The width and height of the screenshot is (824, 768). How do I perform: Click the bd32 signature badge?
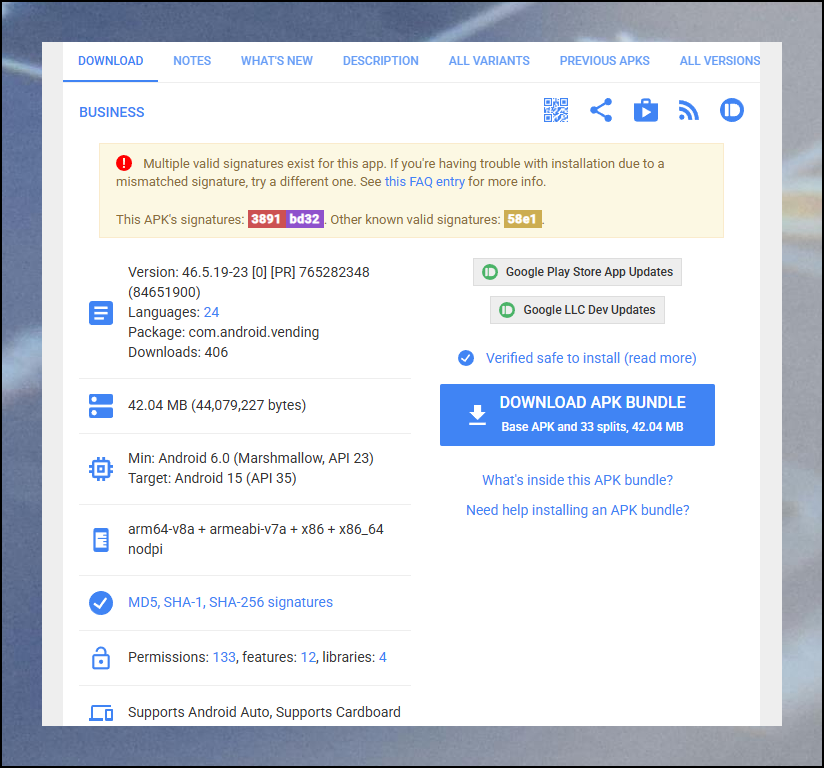305,219
